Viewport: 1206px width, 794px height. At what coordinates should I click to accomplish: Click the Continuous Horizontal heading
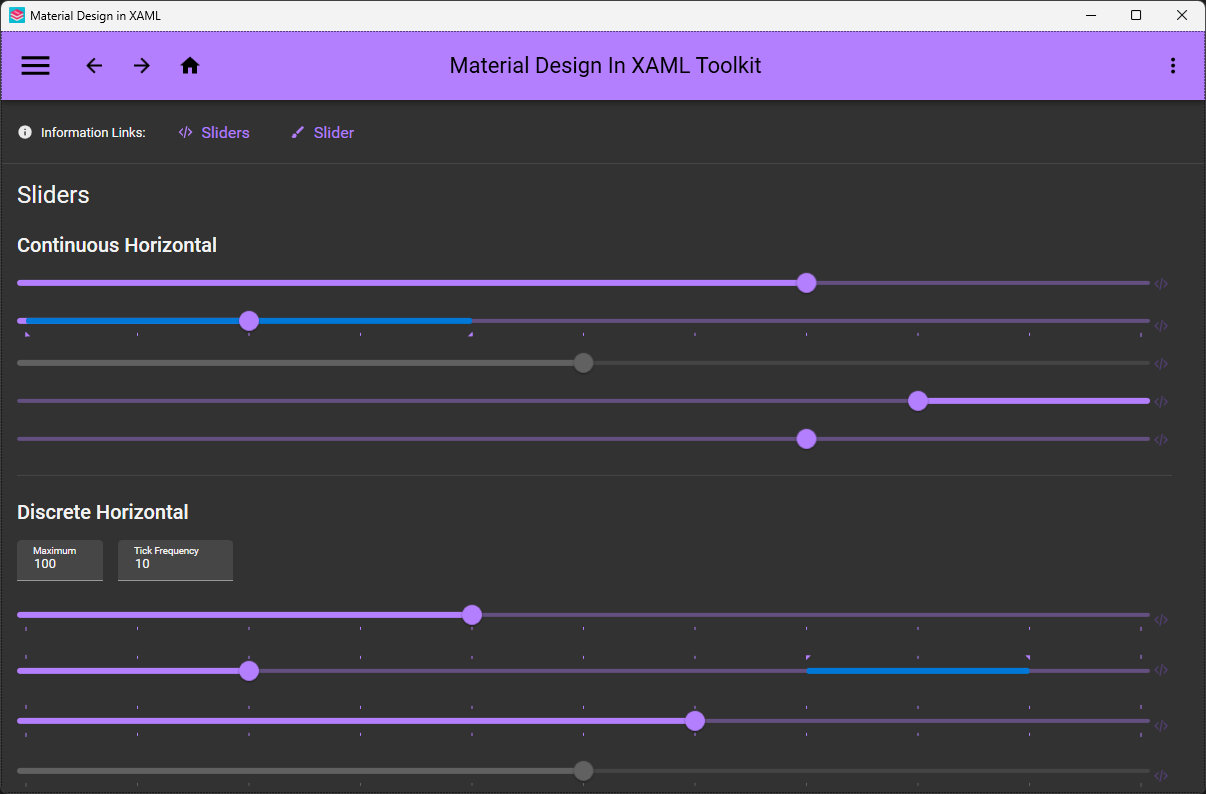(117, 245)
